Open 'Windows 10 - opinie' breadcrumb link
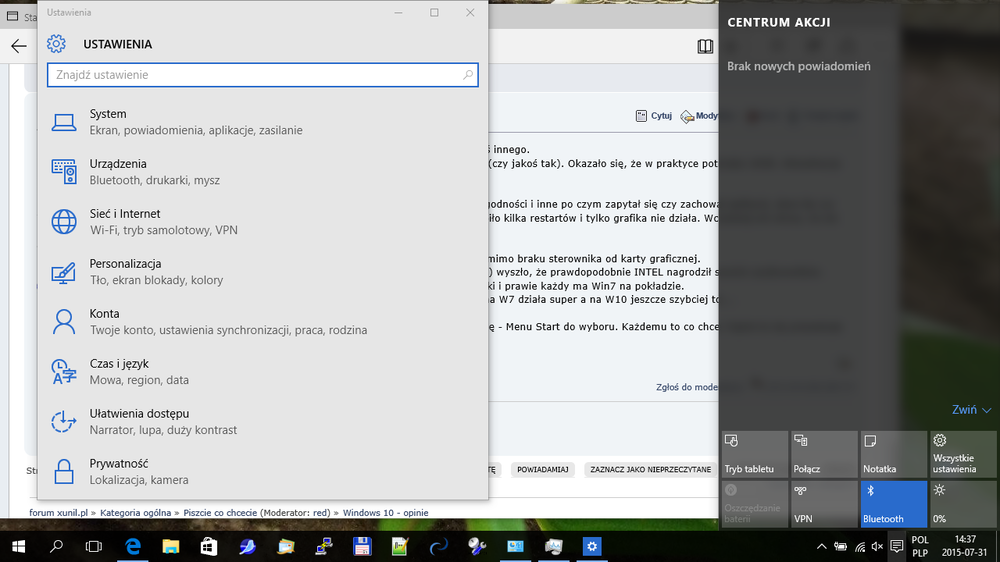The height and width of the screenshot is (562, 1000). coord(385,512)
